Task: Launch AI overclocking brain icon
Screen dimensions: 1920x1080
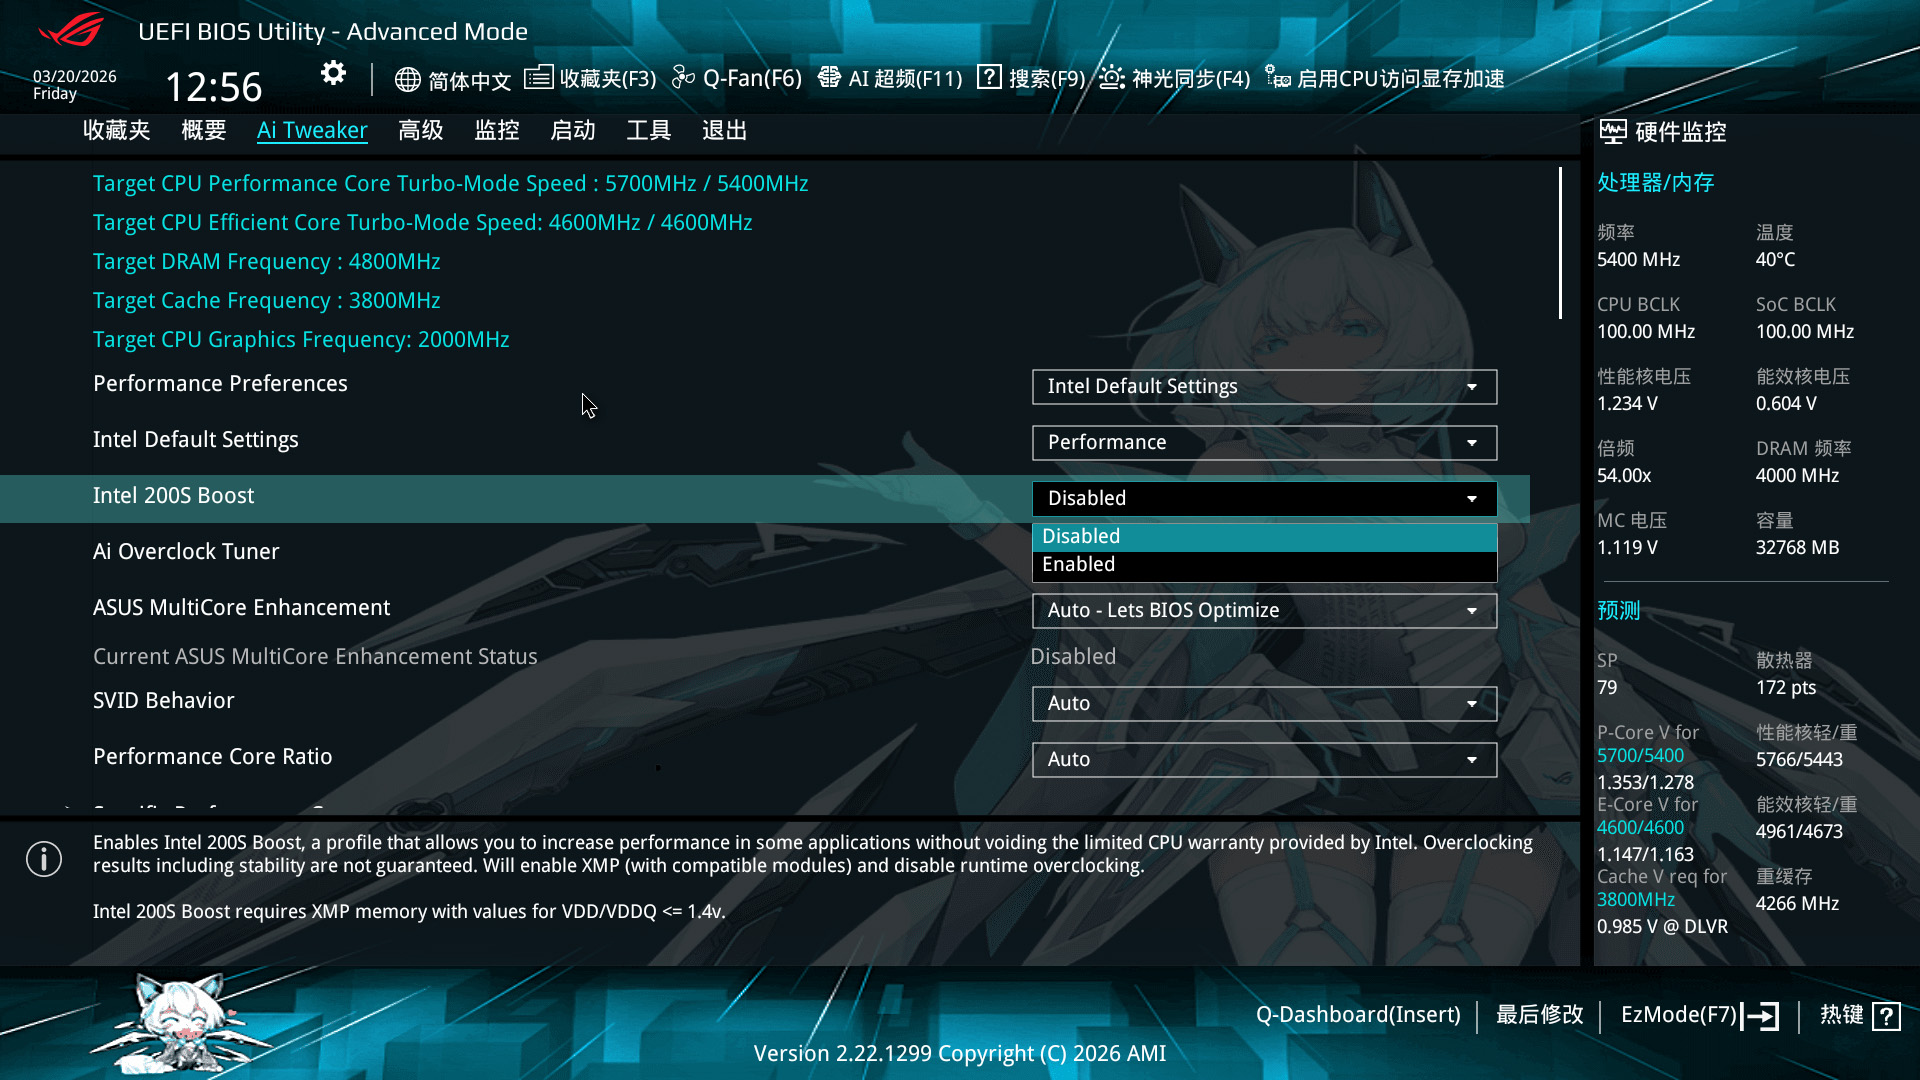Action: (x=829, y=77)
